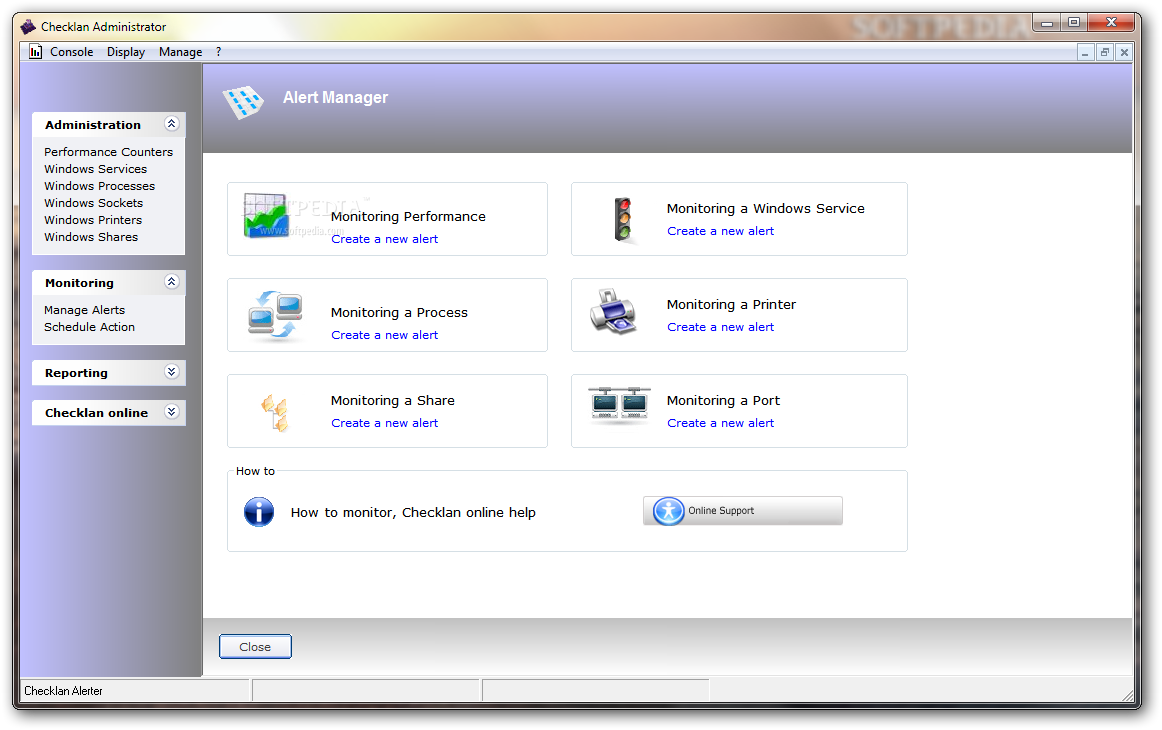This screenshot has height=730, width=1162.
Task: Expand the Reporting panel
Action: 171,372
